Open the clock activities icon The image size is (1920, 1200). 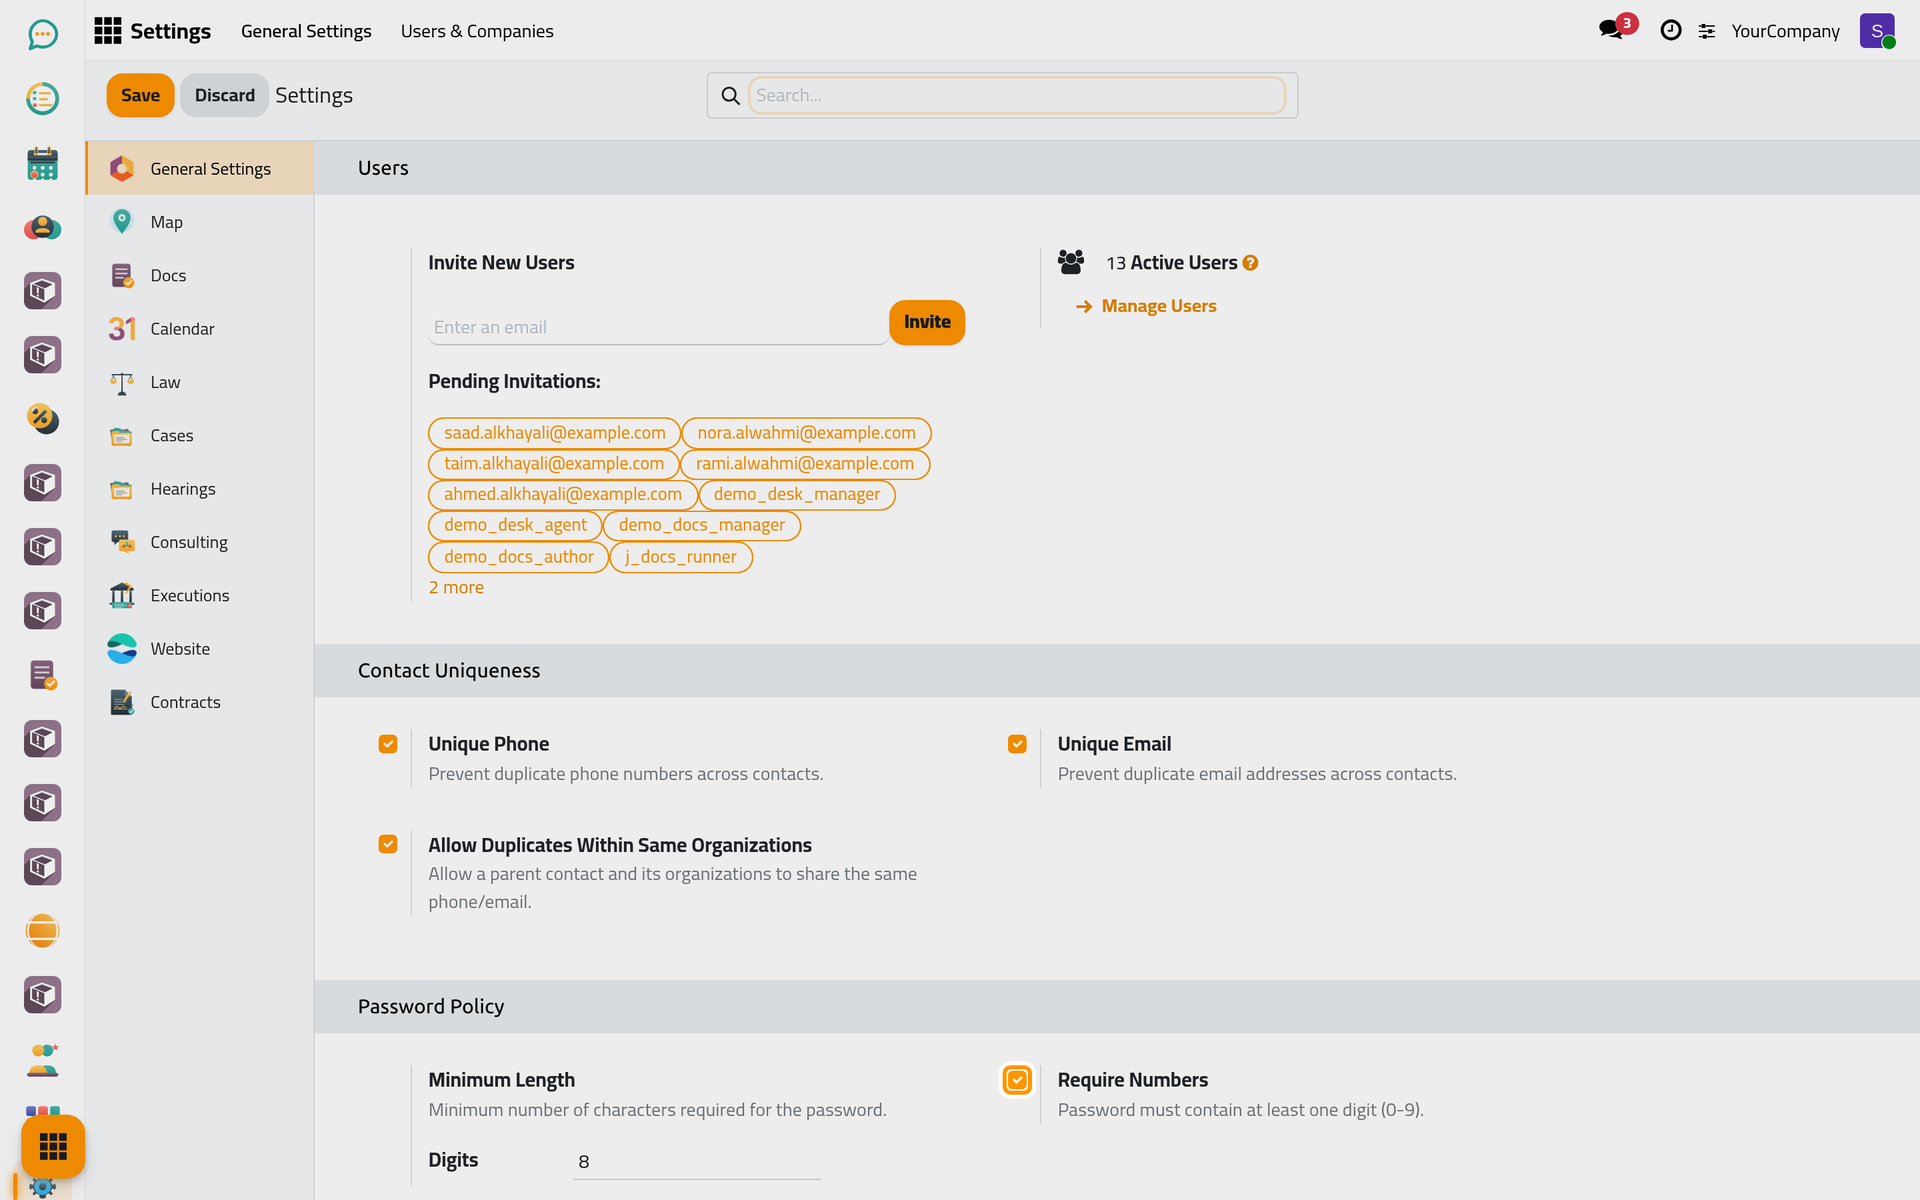pos(1670,31)
